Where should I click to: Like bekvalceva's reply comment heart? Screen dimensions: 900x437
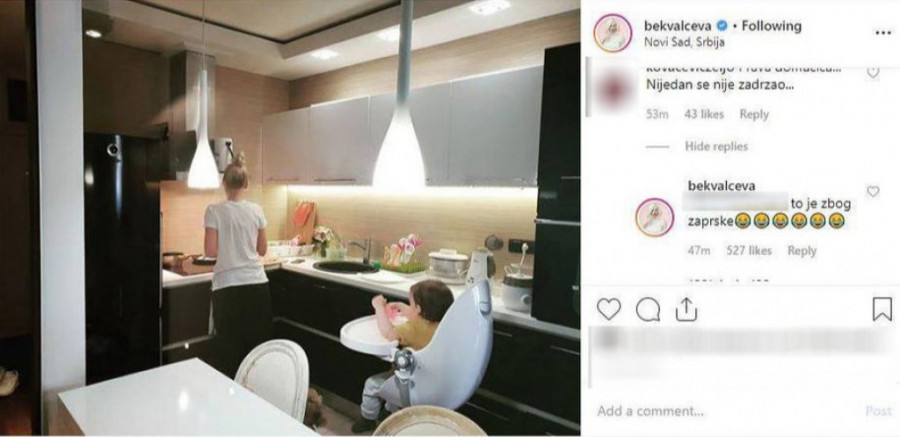point(872,192)
